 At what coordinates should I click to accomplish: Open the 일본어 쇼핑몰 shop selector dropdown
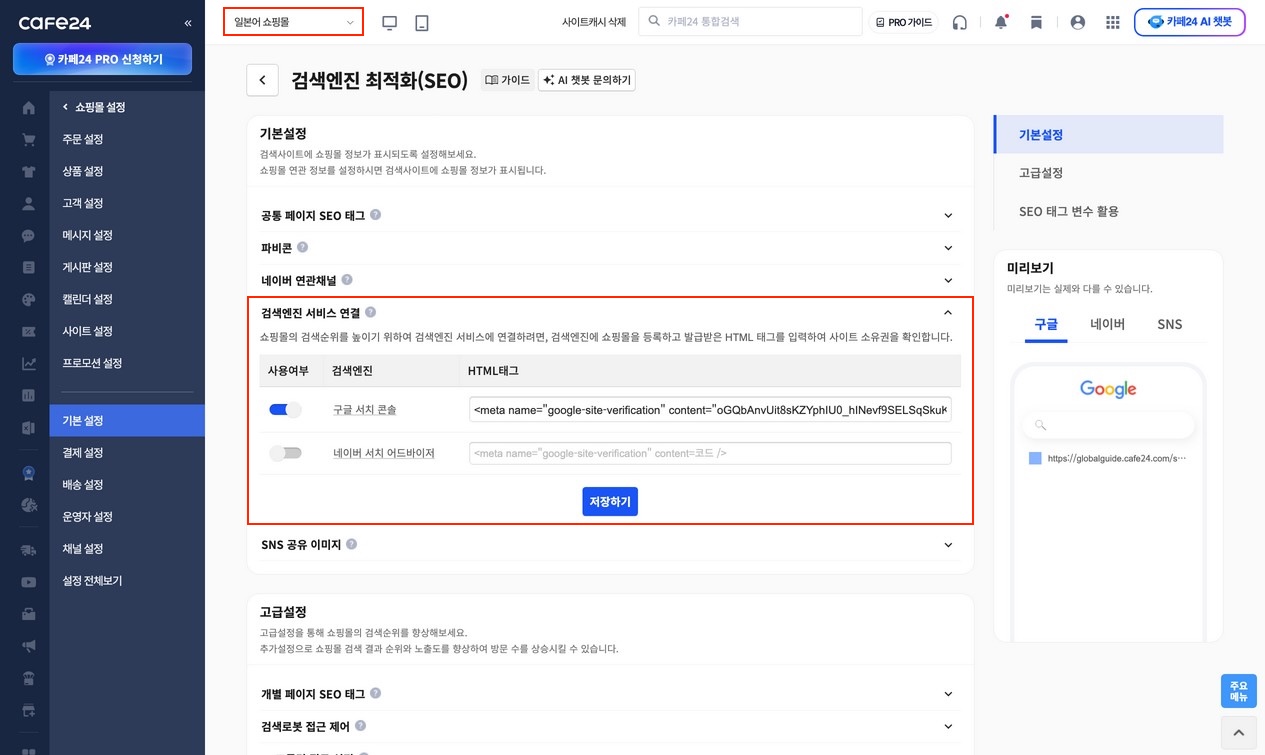click(x=293, y=21)
